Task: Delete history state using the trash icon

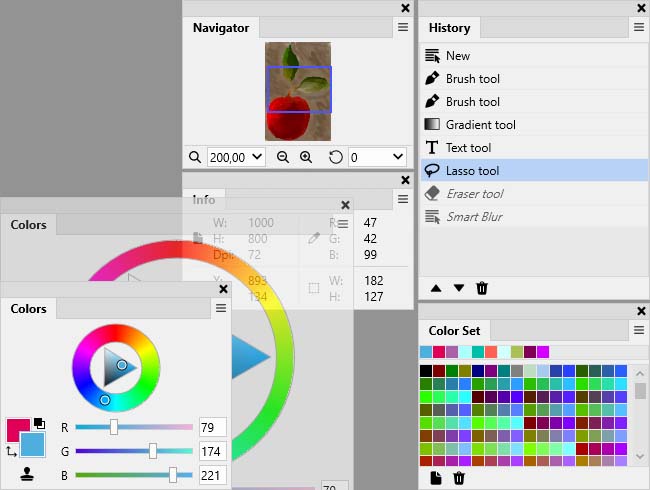Action: pyautogui.click(x=482, y=288)
